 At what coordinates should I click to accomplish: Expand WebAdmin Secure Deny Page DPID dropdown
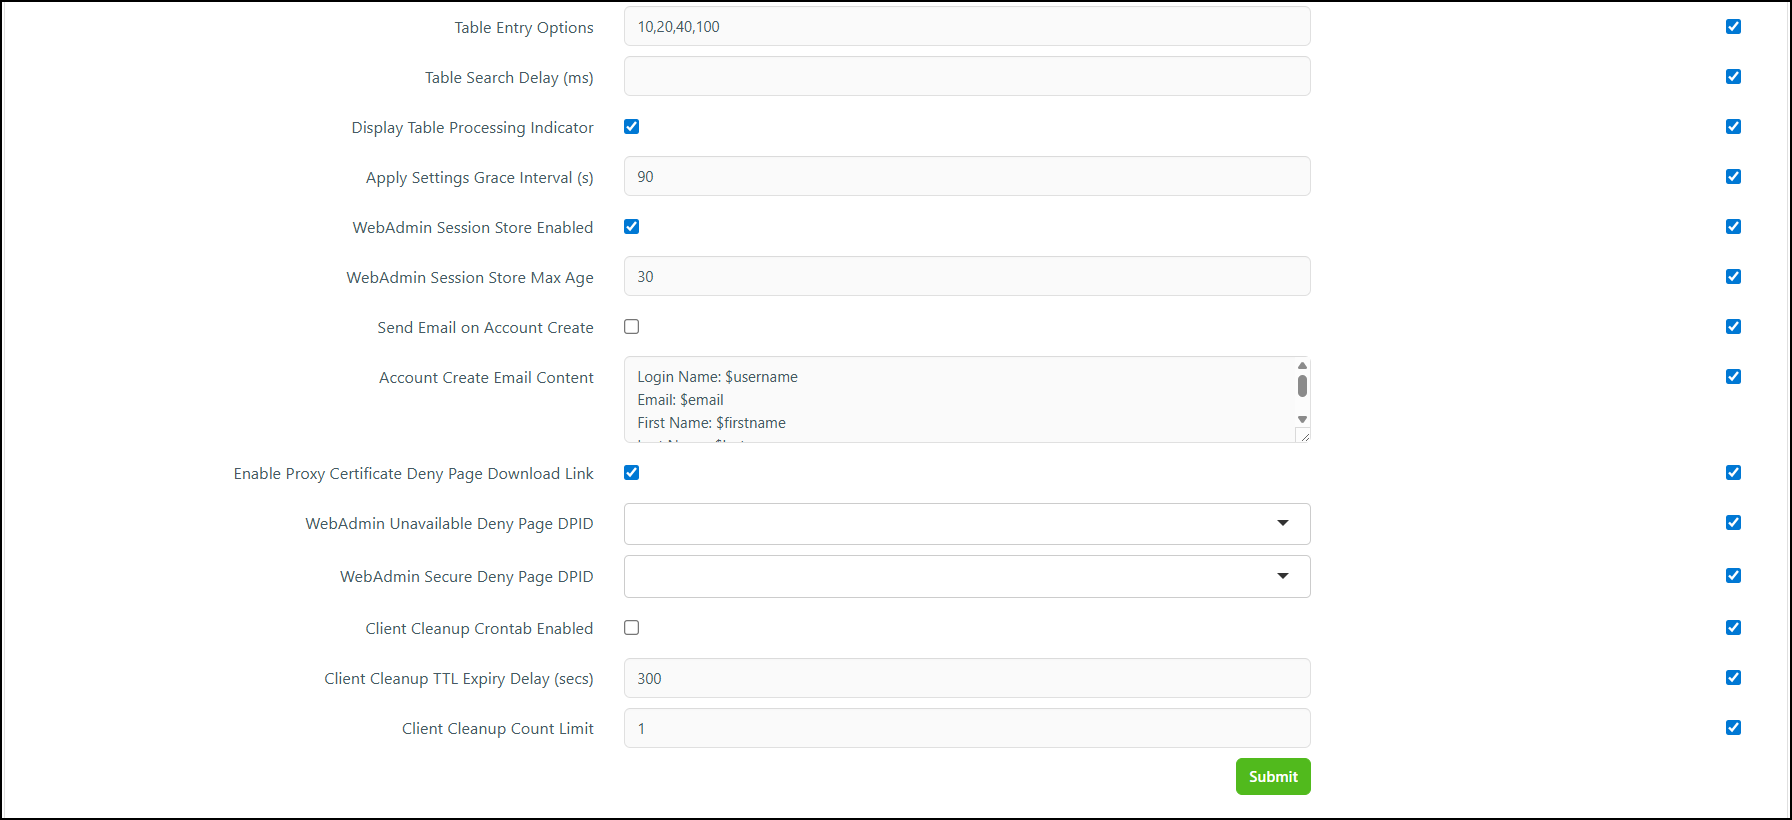tap(967, 577)
